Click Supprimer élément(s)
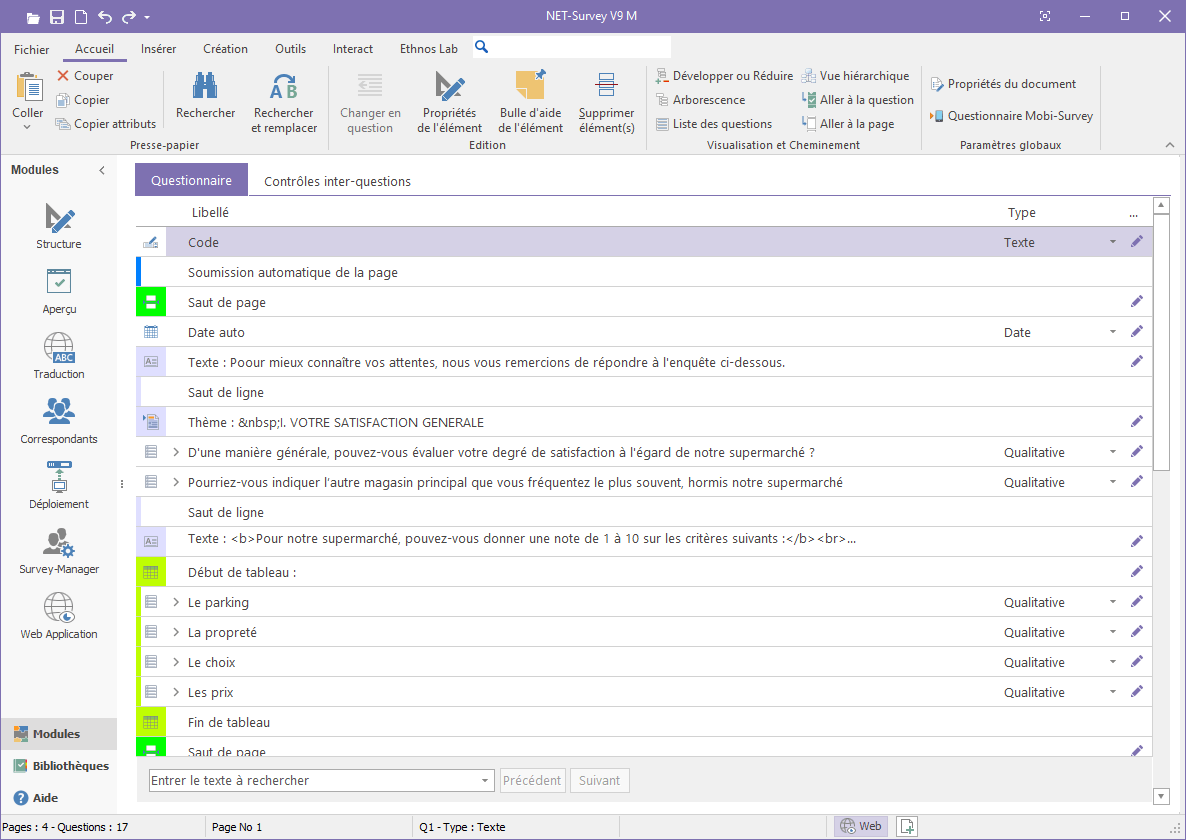The height and width of the screenshot is (840, 1186). pyautogui.click(x=607, y=103)
